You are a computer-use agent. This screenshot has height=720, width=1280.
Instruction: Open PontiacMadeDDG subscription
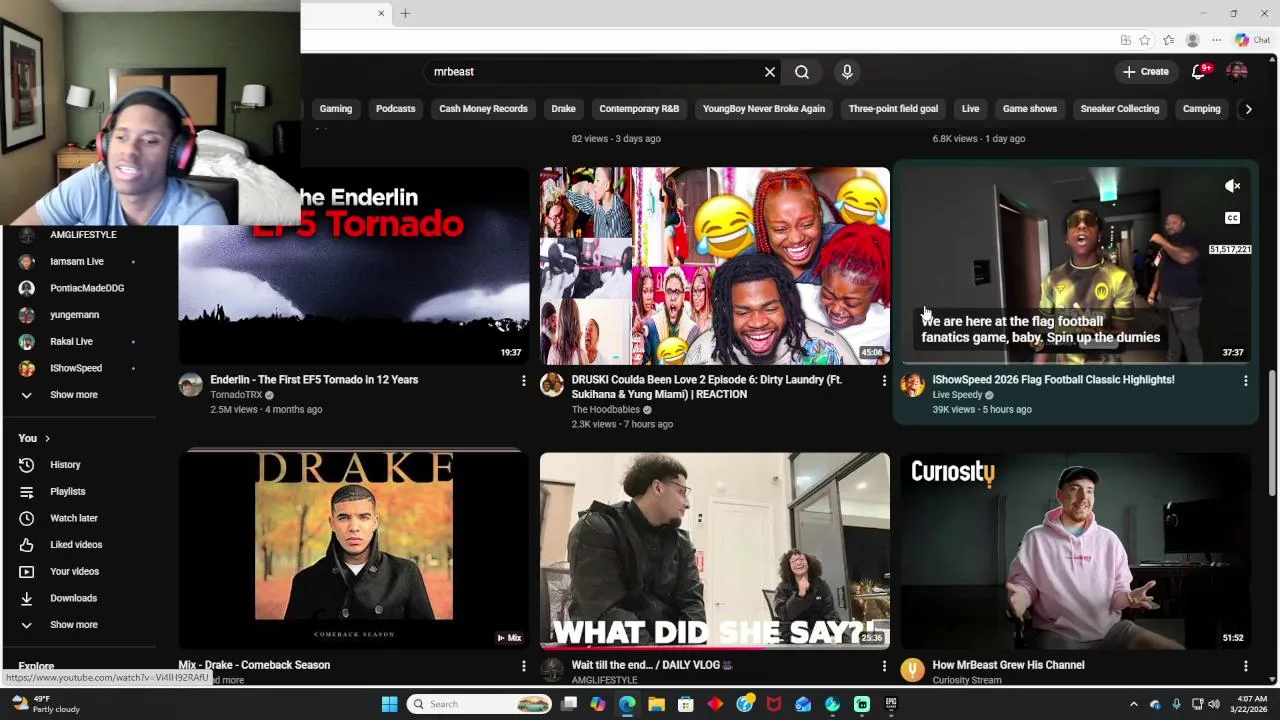point(88,289)
